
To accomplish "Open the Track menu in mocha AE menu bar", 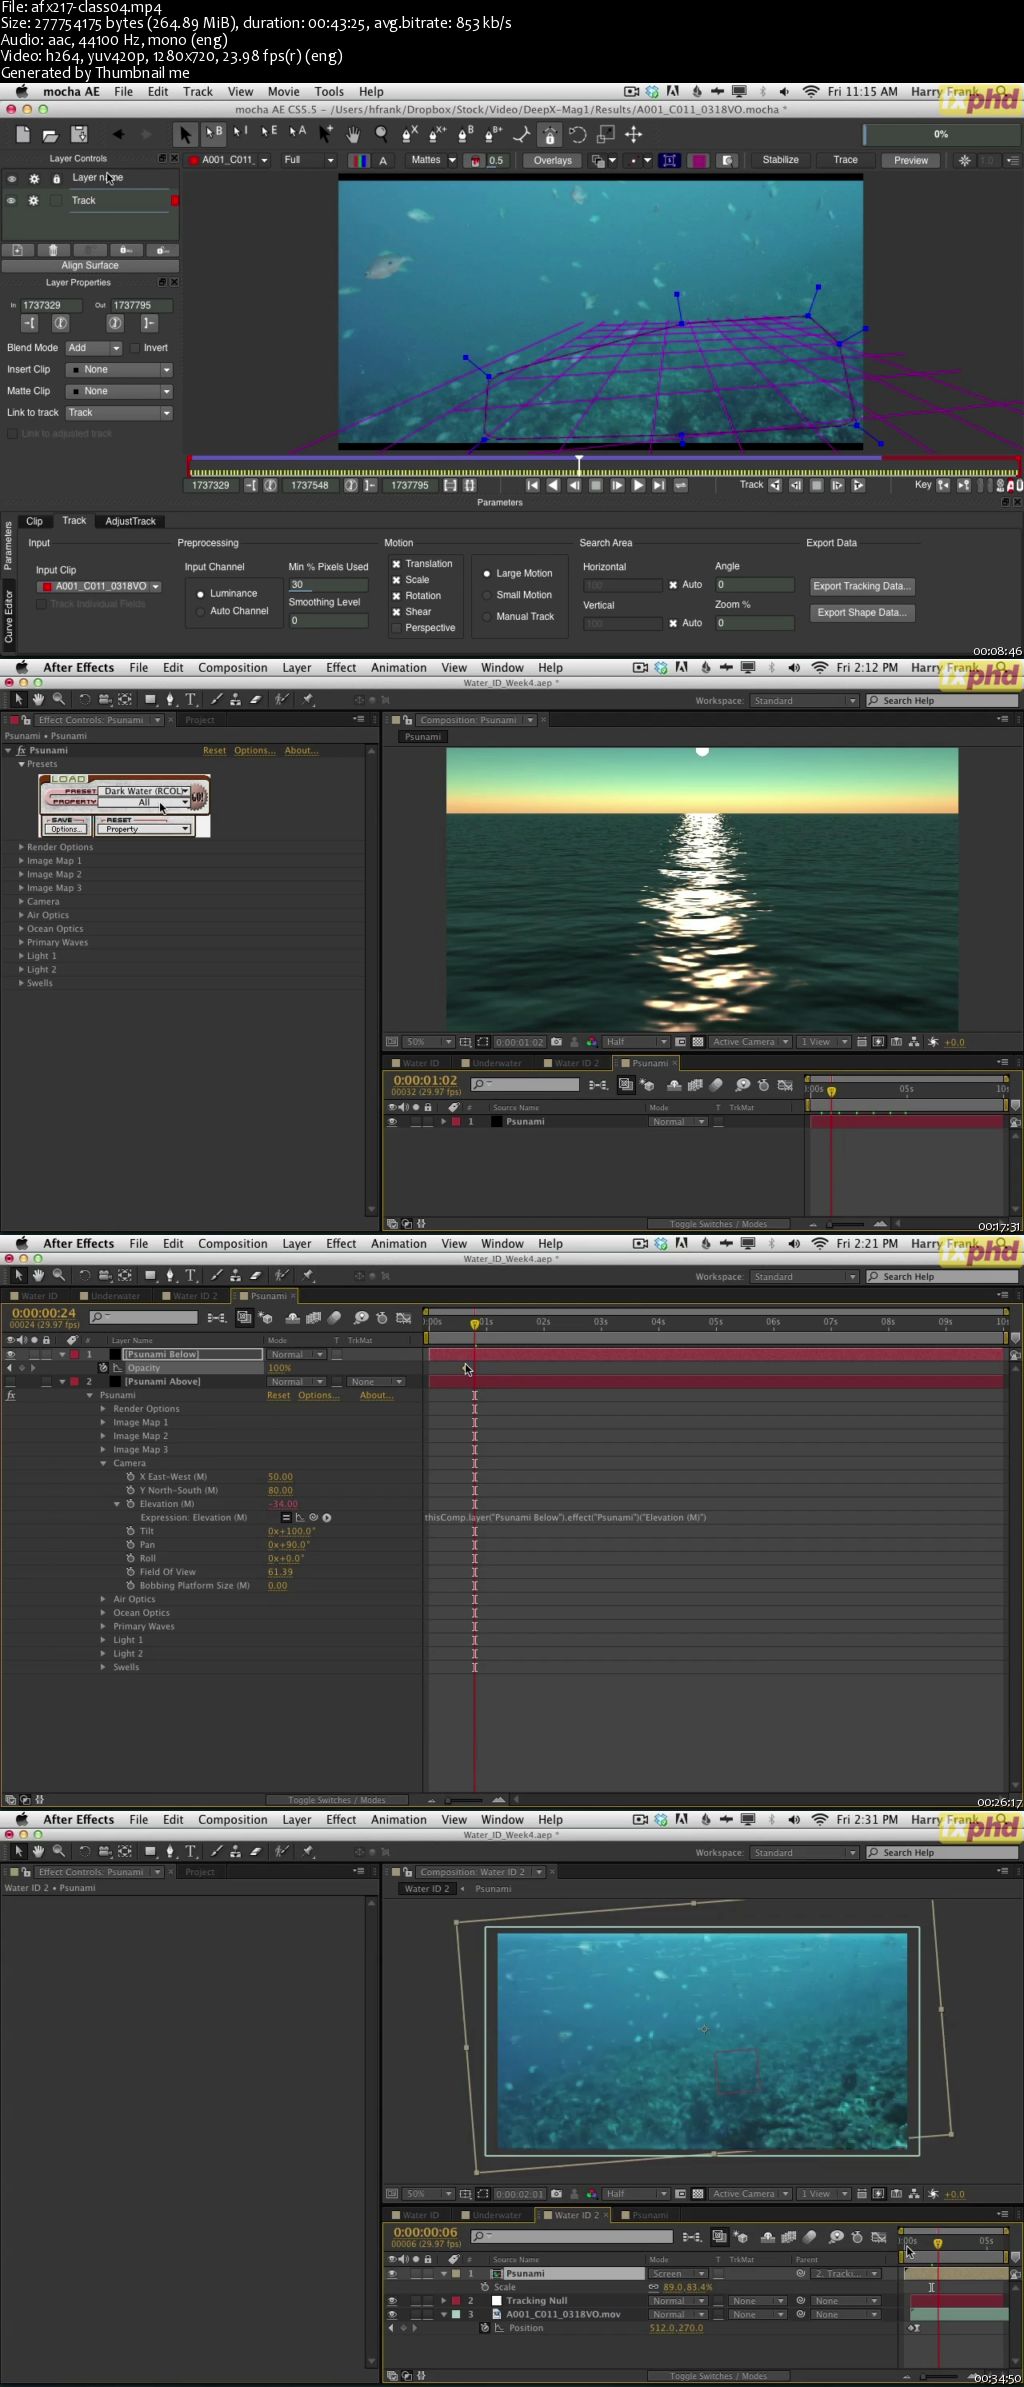I will [x=198, y=92].
